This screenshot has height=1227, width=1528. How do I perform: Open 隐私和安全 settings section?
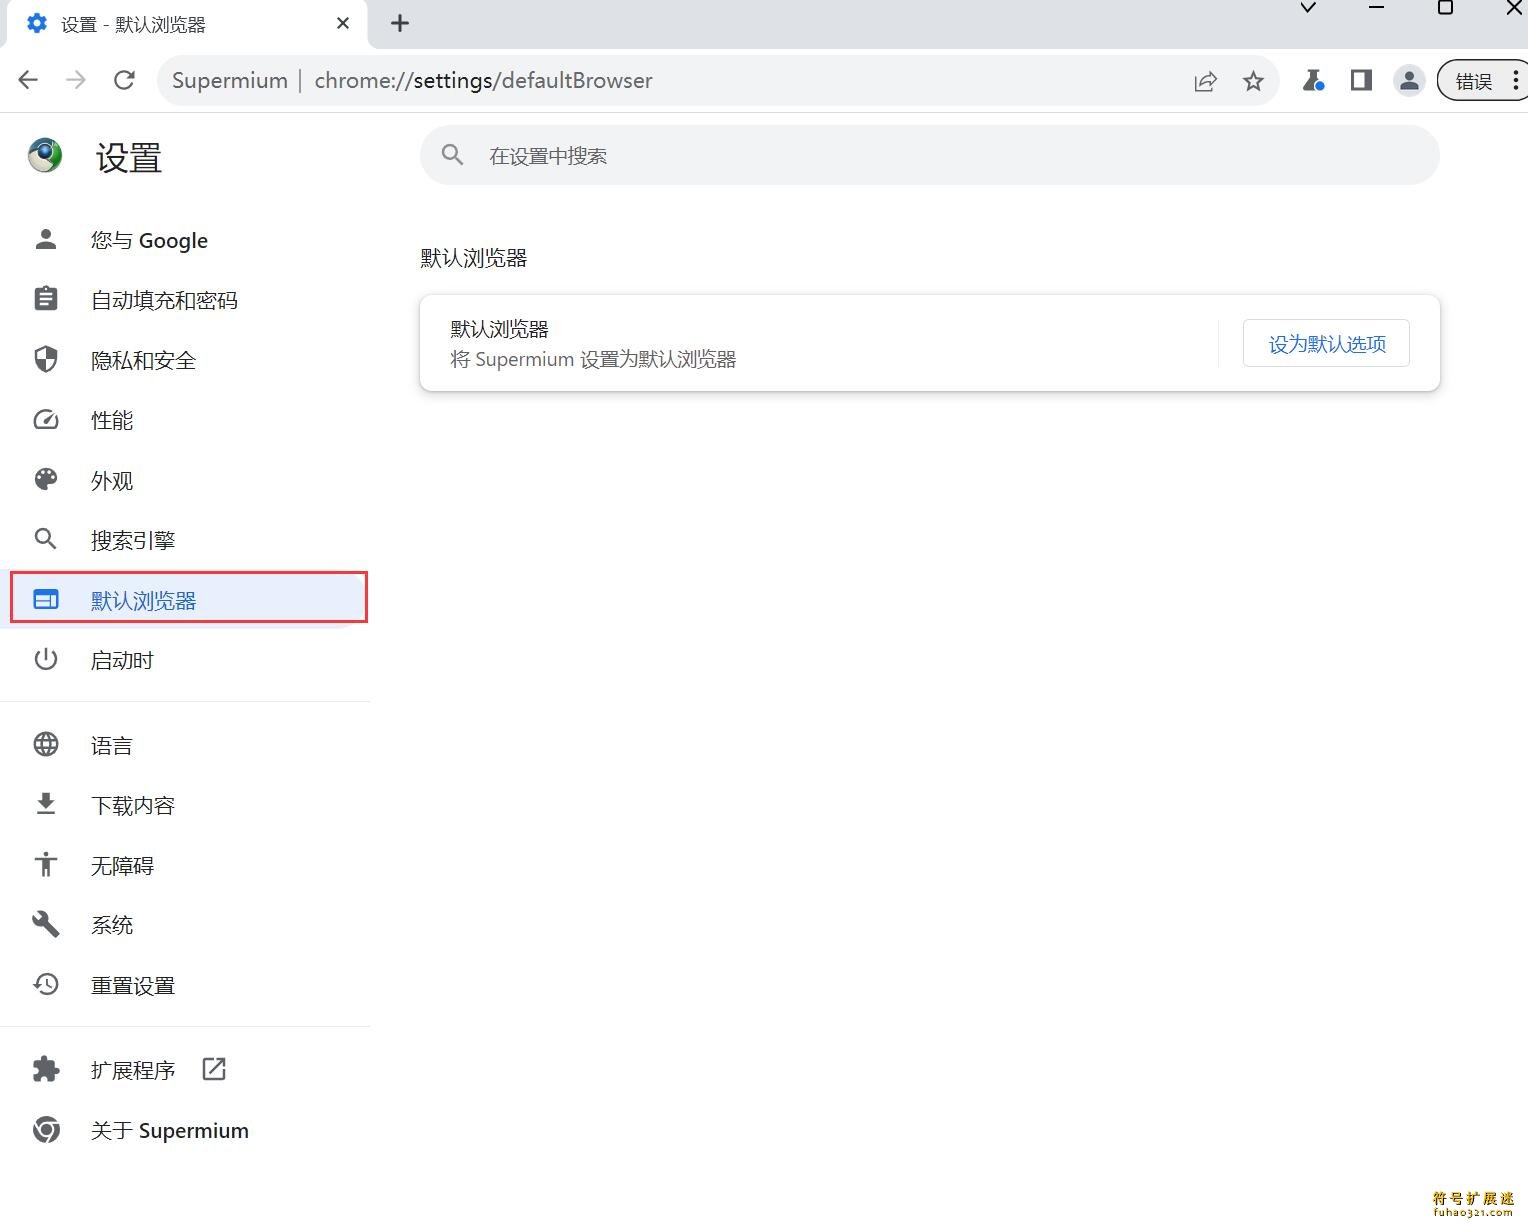point(185,360)
